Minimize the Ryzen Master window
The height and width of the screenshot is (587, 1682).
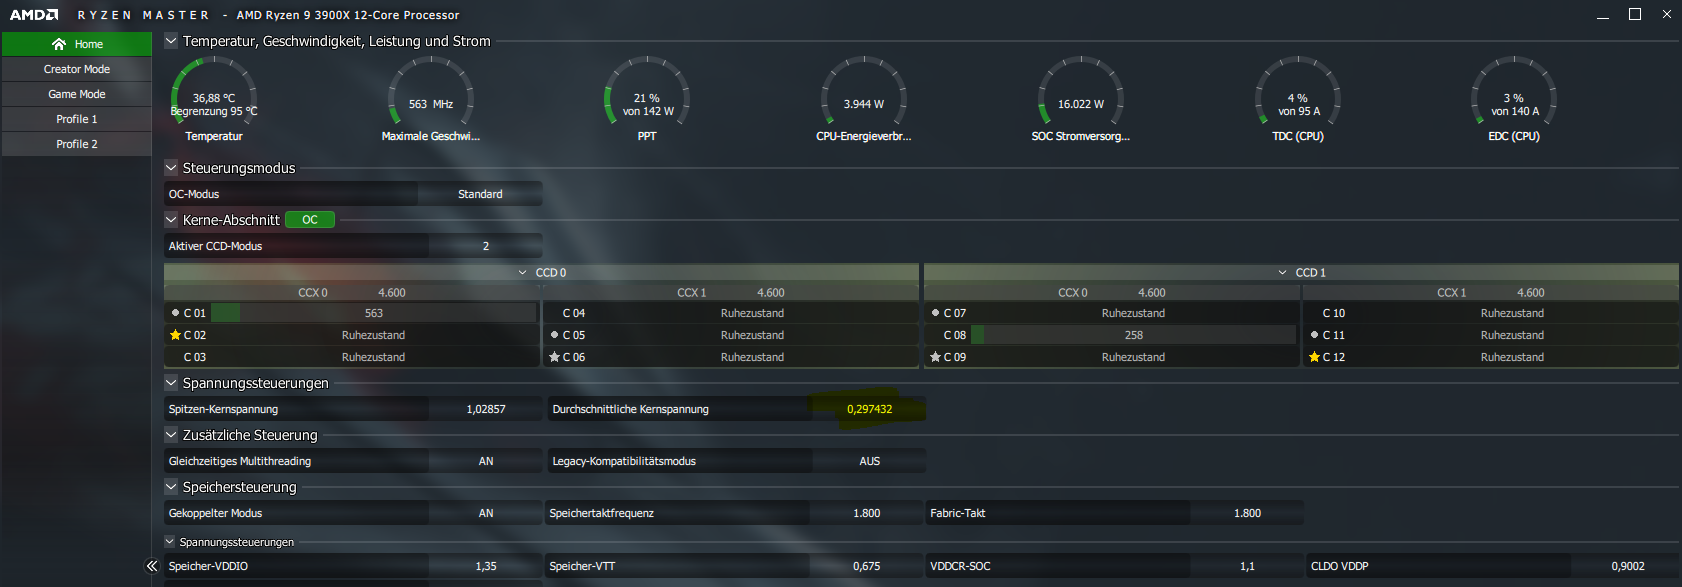pos(1603,15)
